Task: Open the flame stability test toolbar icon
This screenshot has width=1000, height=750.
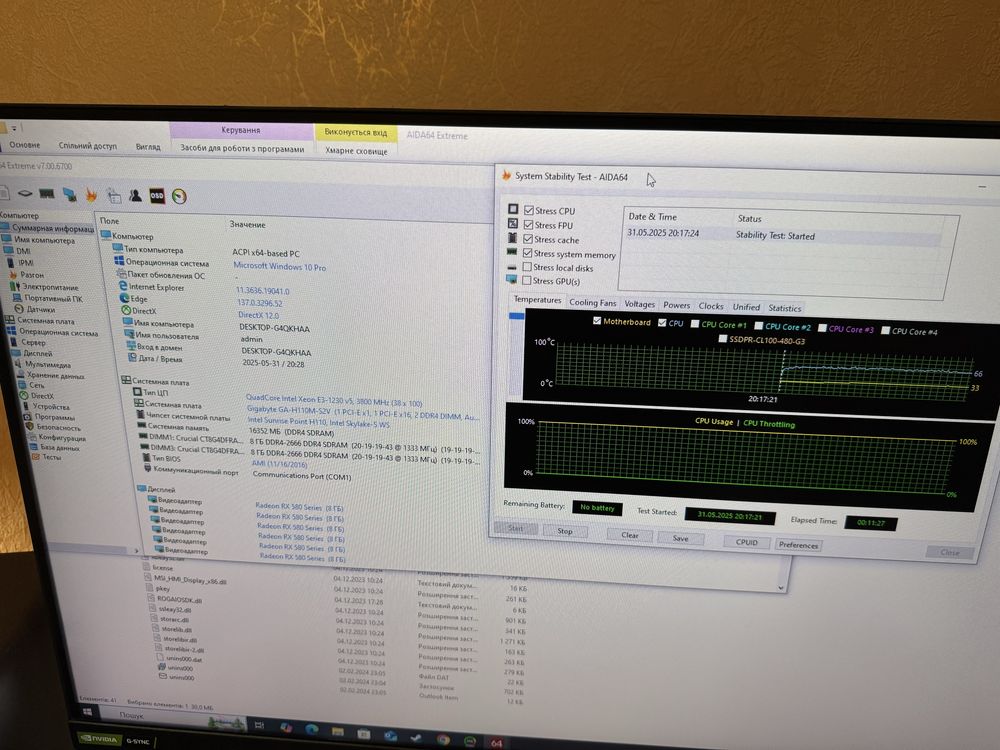Action: click(x=91, y=195)
